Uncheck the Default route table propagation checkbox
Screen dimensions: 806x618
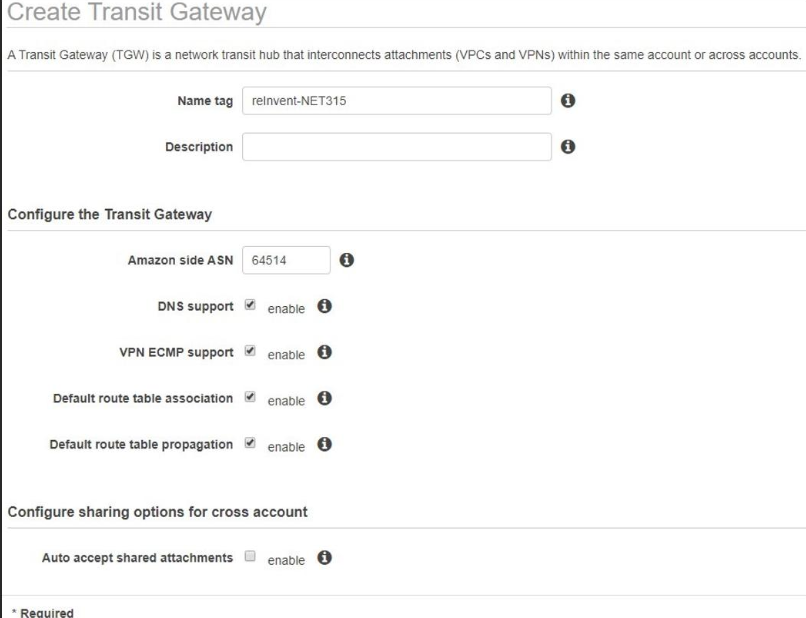250,444
